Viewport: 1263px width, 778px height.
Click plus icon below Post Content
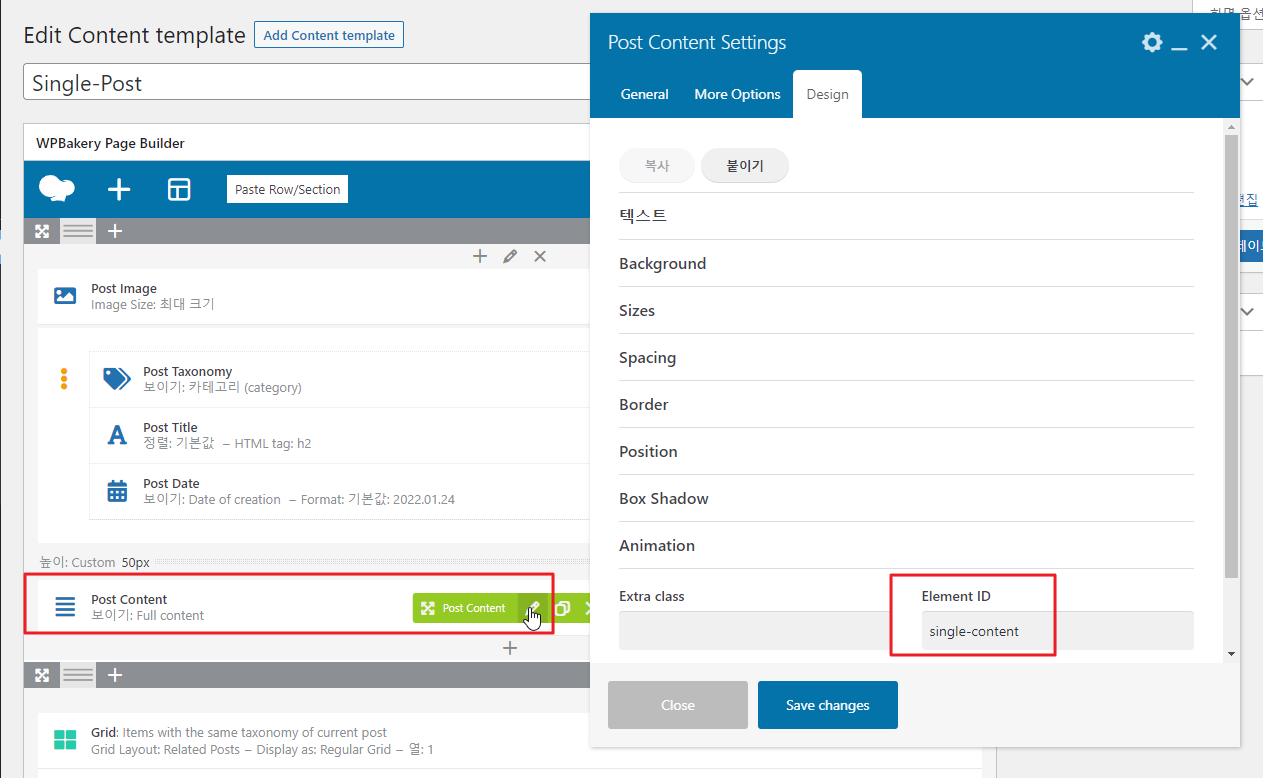510,648
